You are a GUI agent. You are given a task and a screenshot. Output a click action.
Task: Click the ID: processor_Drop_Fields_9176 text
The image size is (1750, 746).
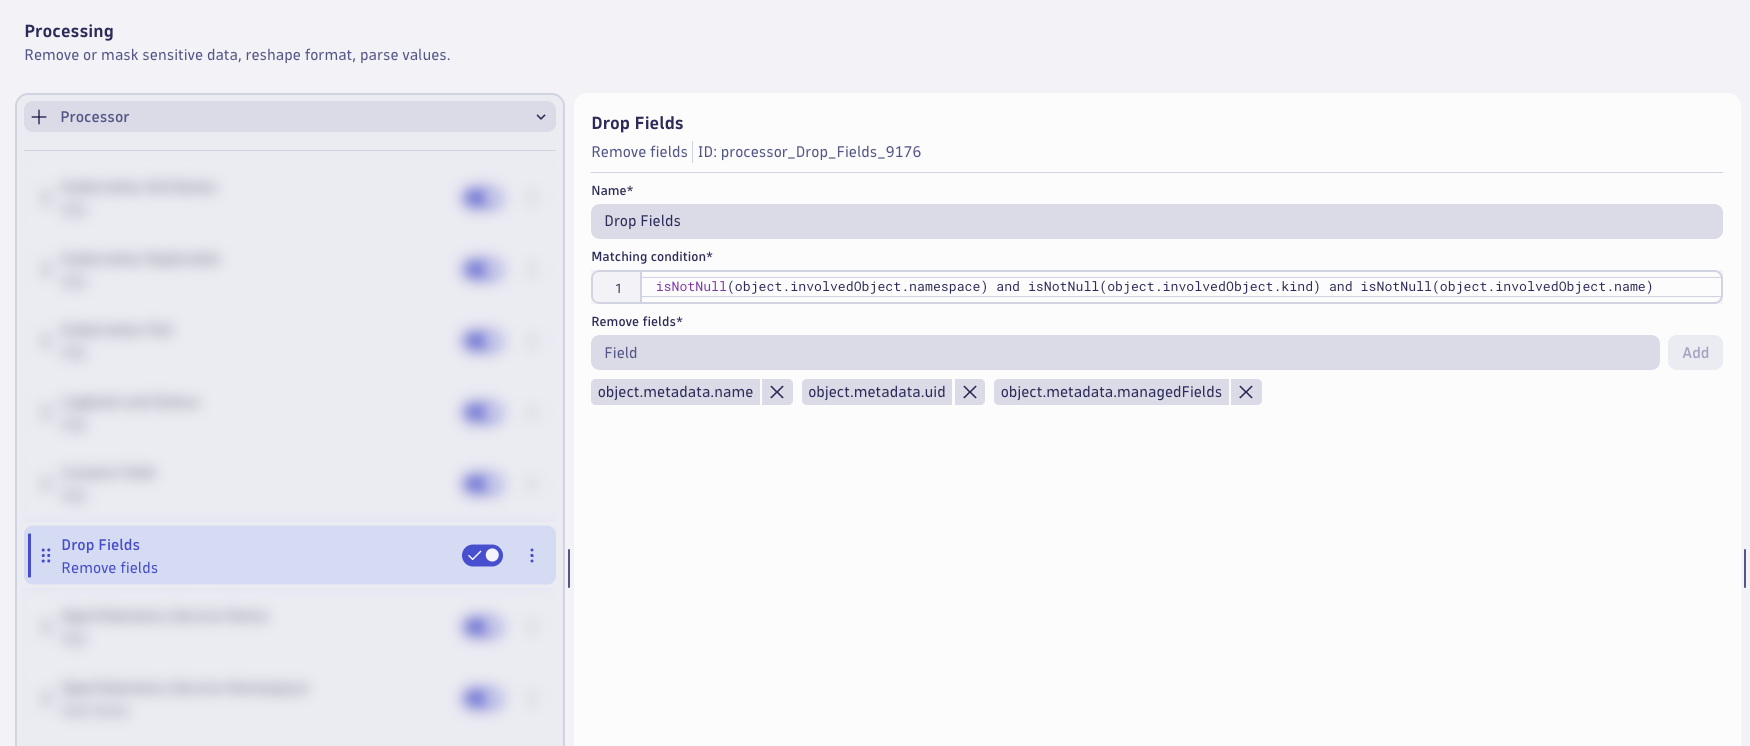(x=809, y=152)
